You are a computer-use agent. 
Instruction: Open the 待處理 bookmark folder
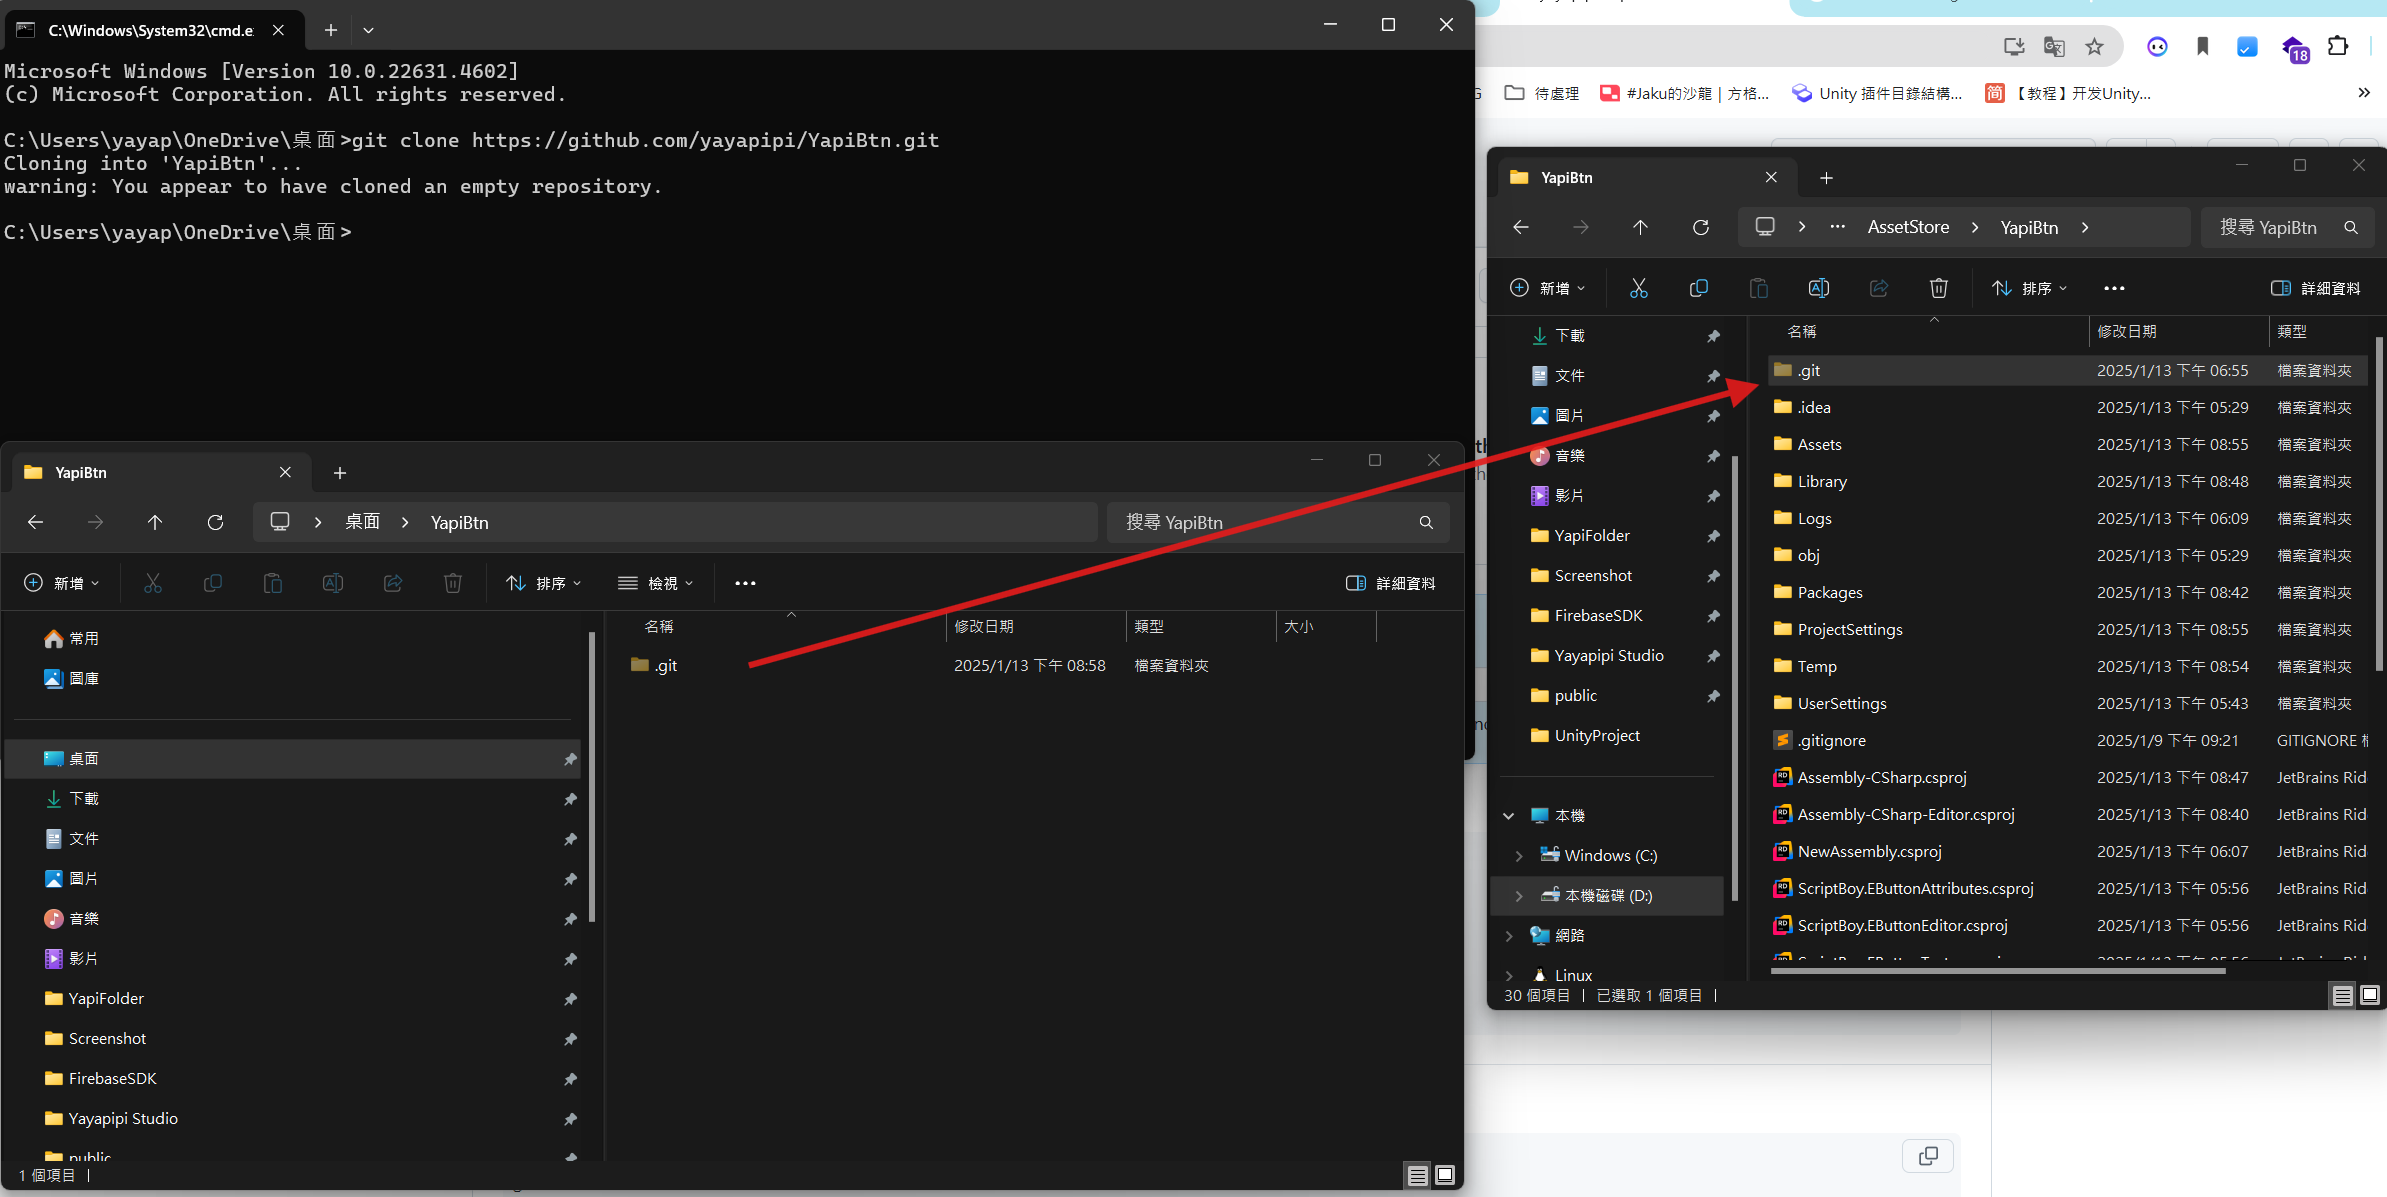tap(1543, 93)
